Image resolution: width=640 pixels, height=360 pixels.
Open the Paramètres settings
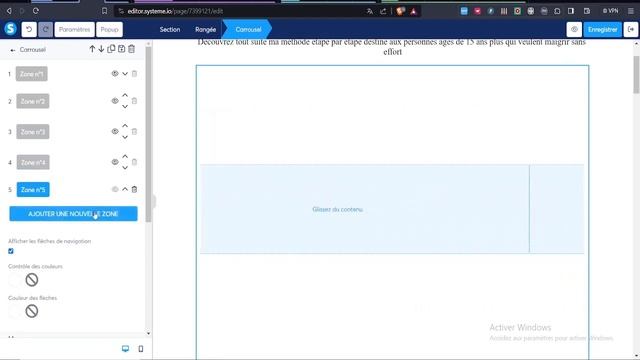click(74, 29)
